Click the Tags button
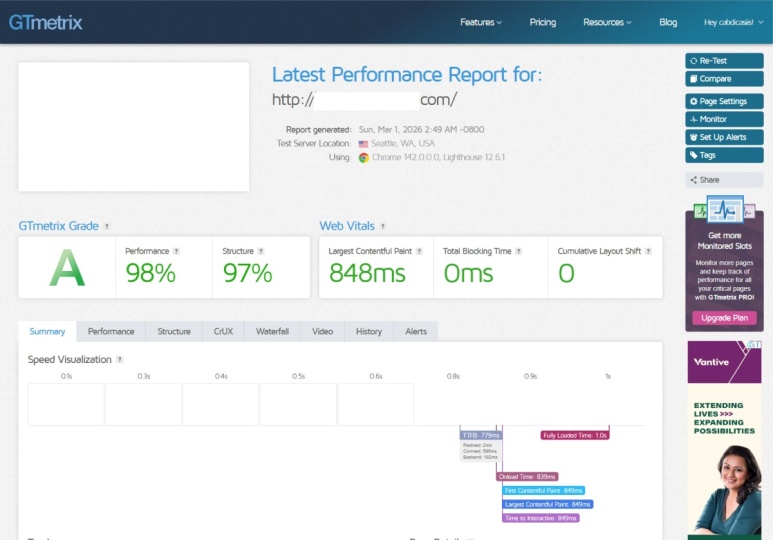This screenshot has width=773, height=540. tap(724, 155)
